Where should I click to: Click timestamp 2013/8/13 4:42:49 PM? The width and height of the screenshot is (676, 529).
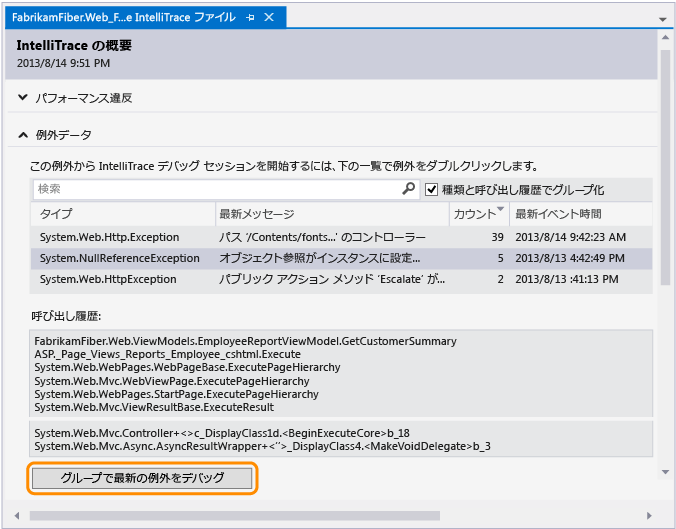point(570,258)
